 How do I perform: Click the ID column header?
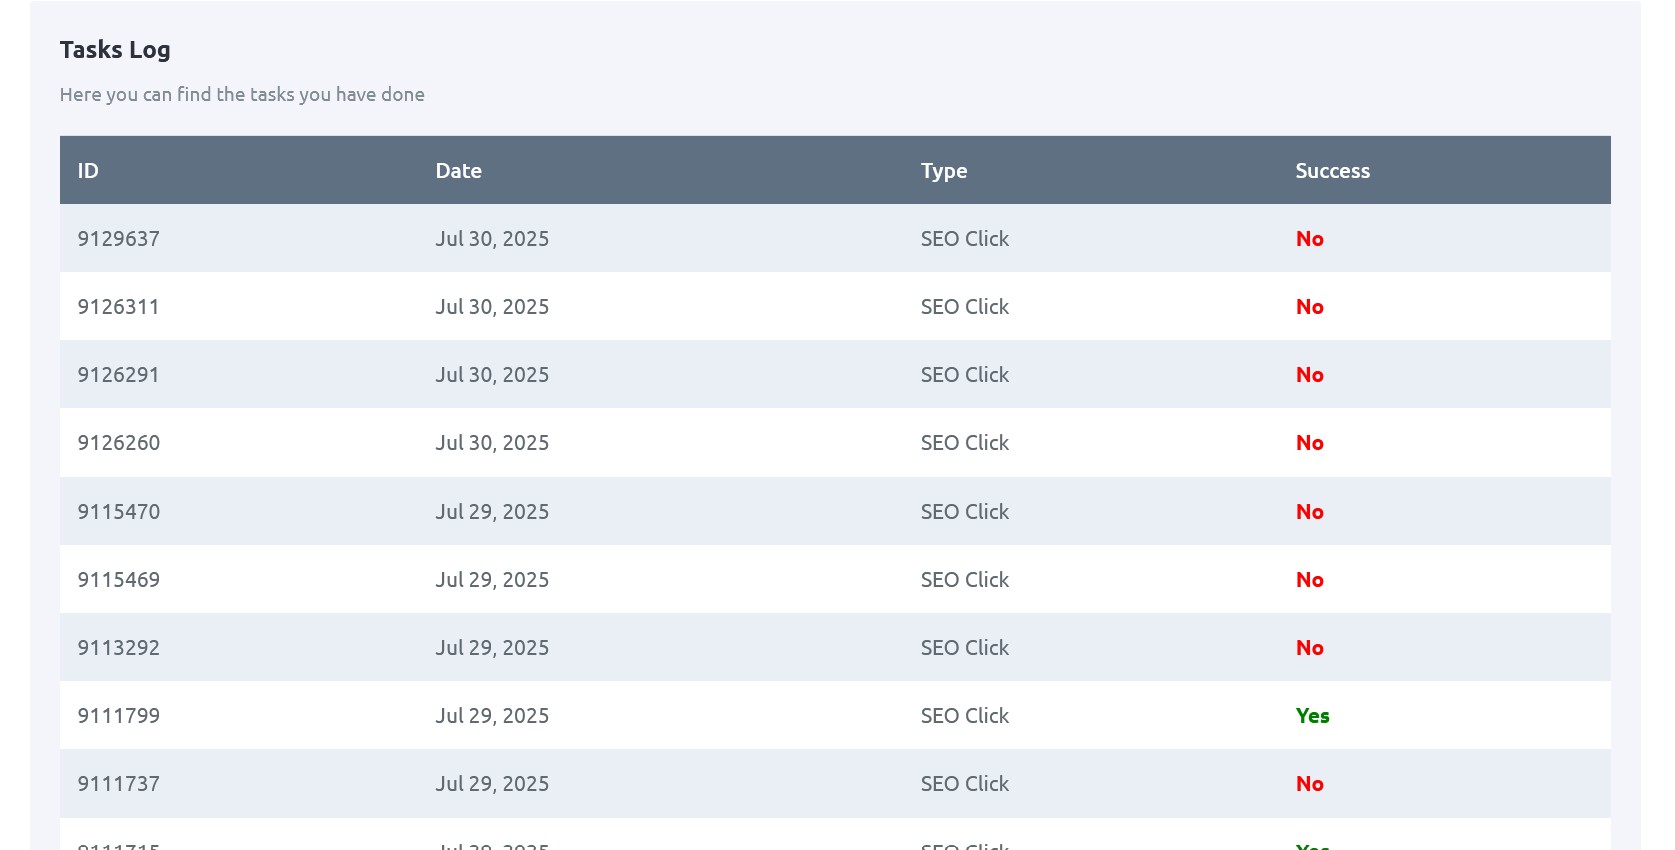click(x=88, y=171)
